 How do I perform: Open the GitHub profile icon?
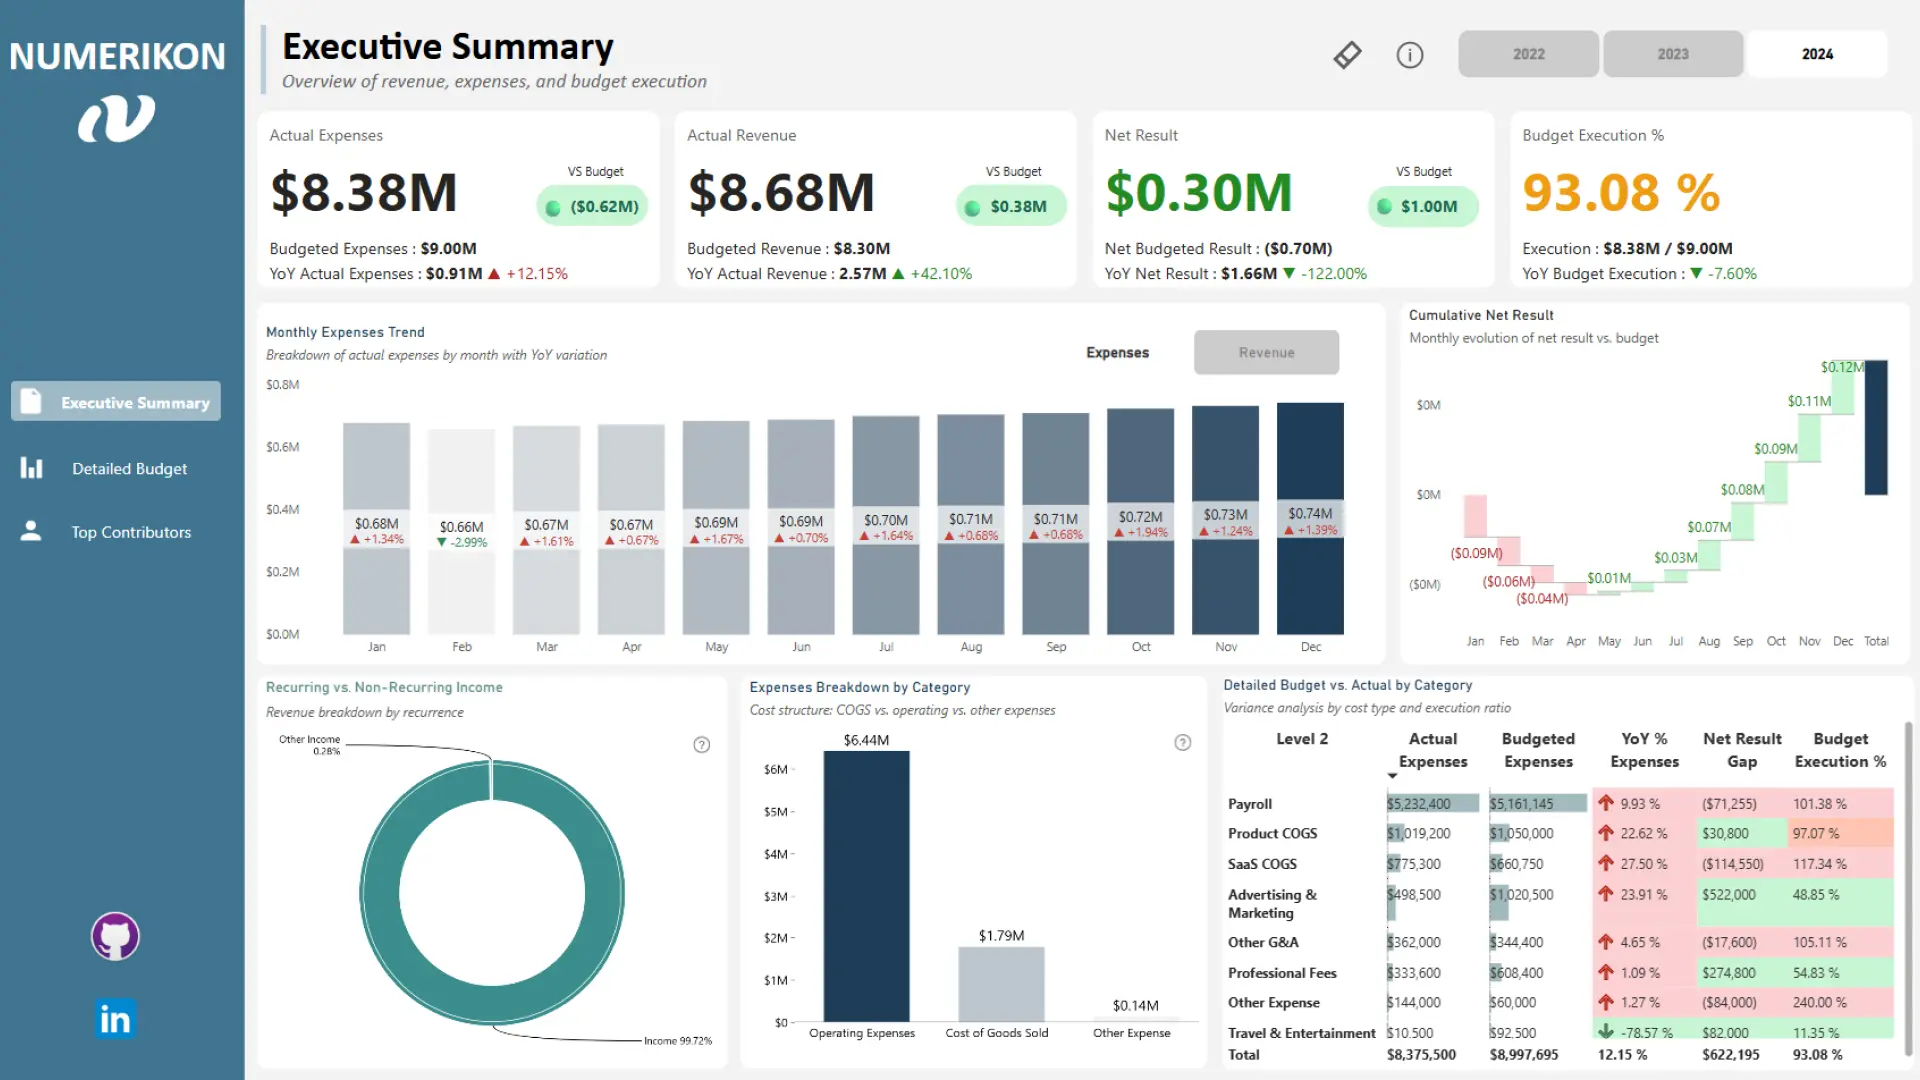115,937
